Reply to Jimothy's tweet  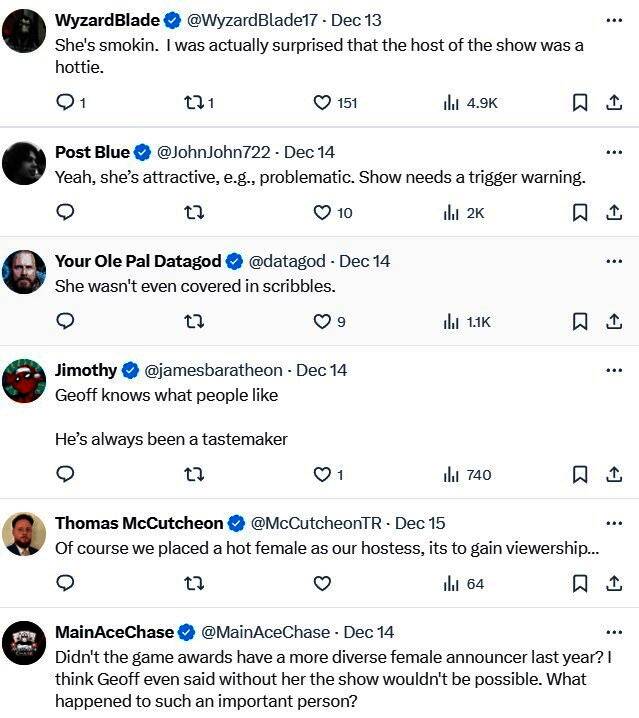pos(65,474)
